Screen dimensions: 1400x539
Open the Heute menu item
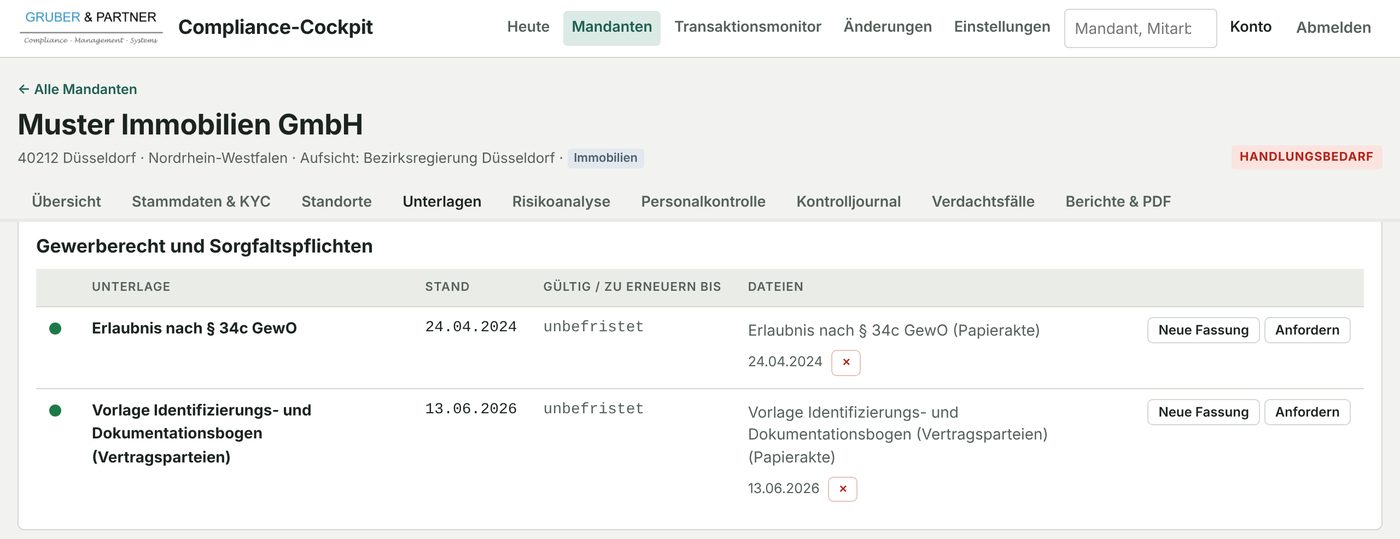click(x=528, y=27)
